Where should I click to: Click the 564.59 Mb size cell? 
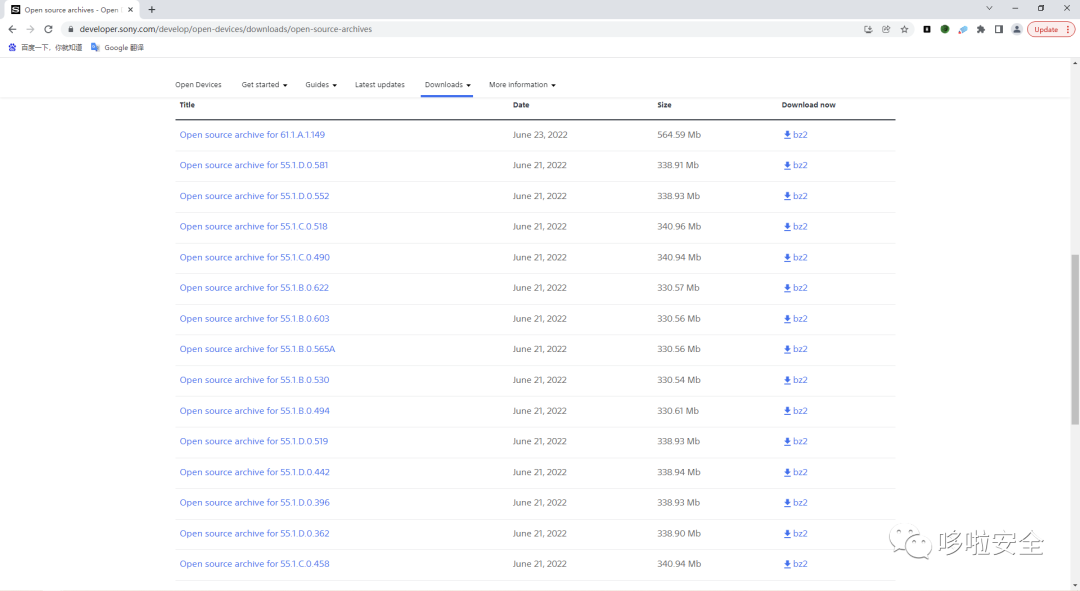tap(678, 135)
